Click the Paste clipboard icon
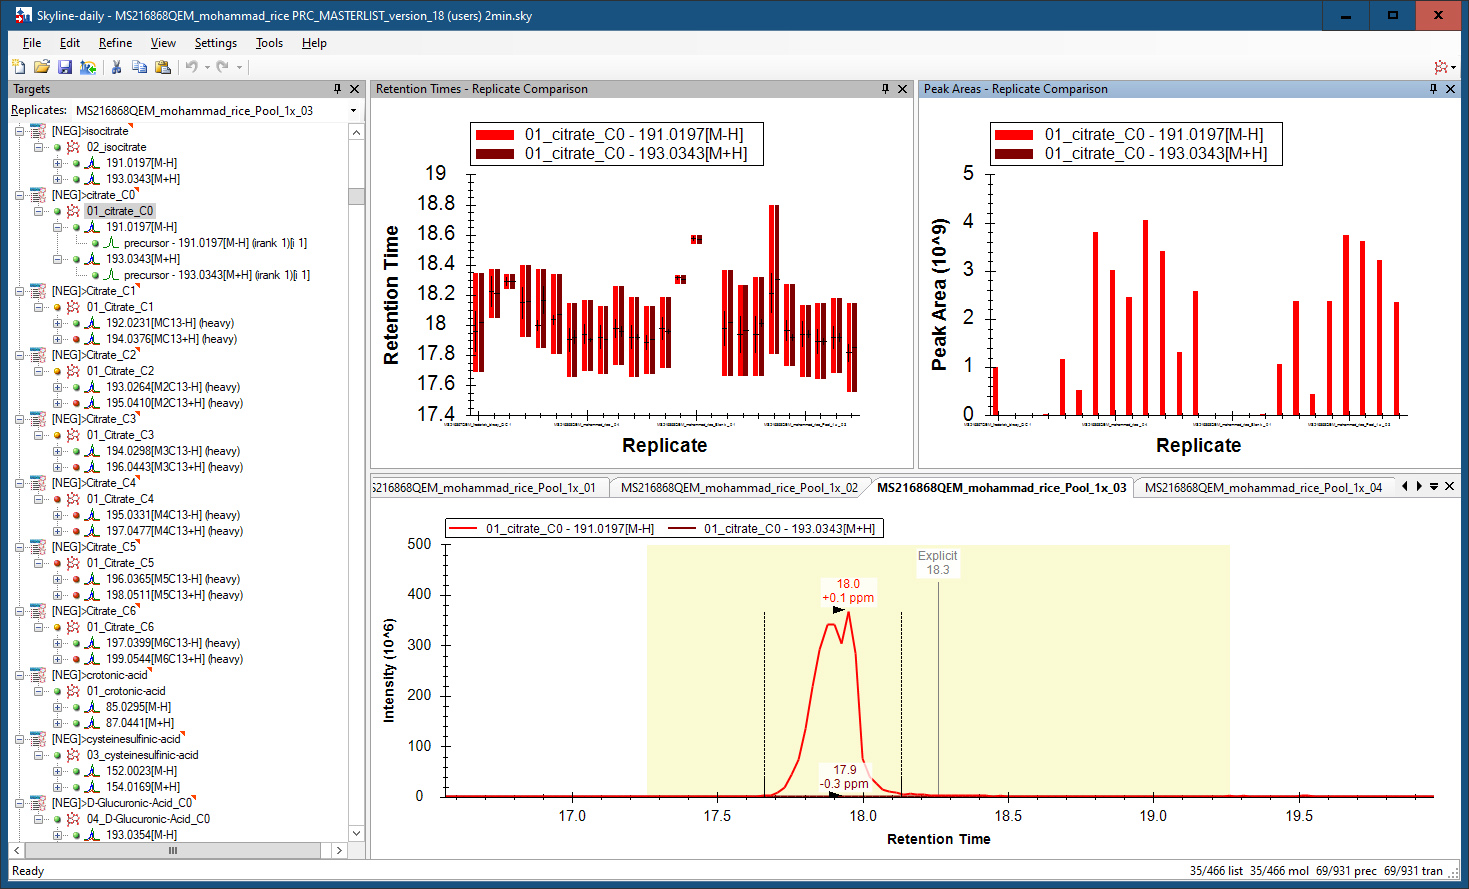This screenshot has width=1469, height=889. coord(162,67)
